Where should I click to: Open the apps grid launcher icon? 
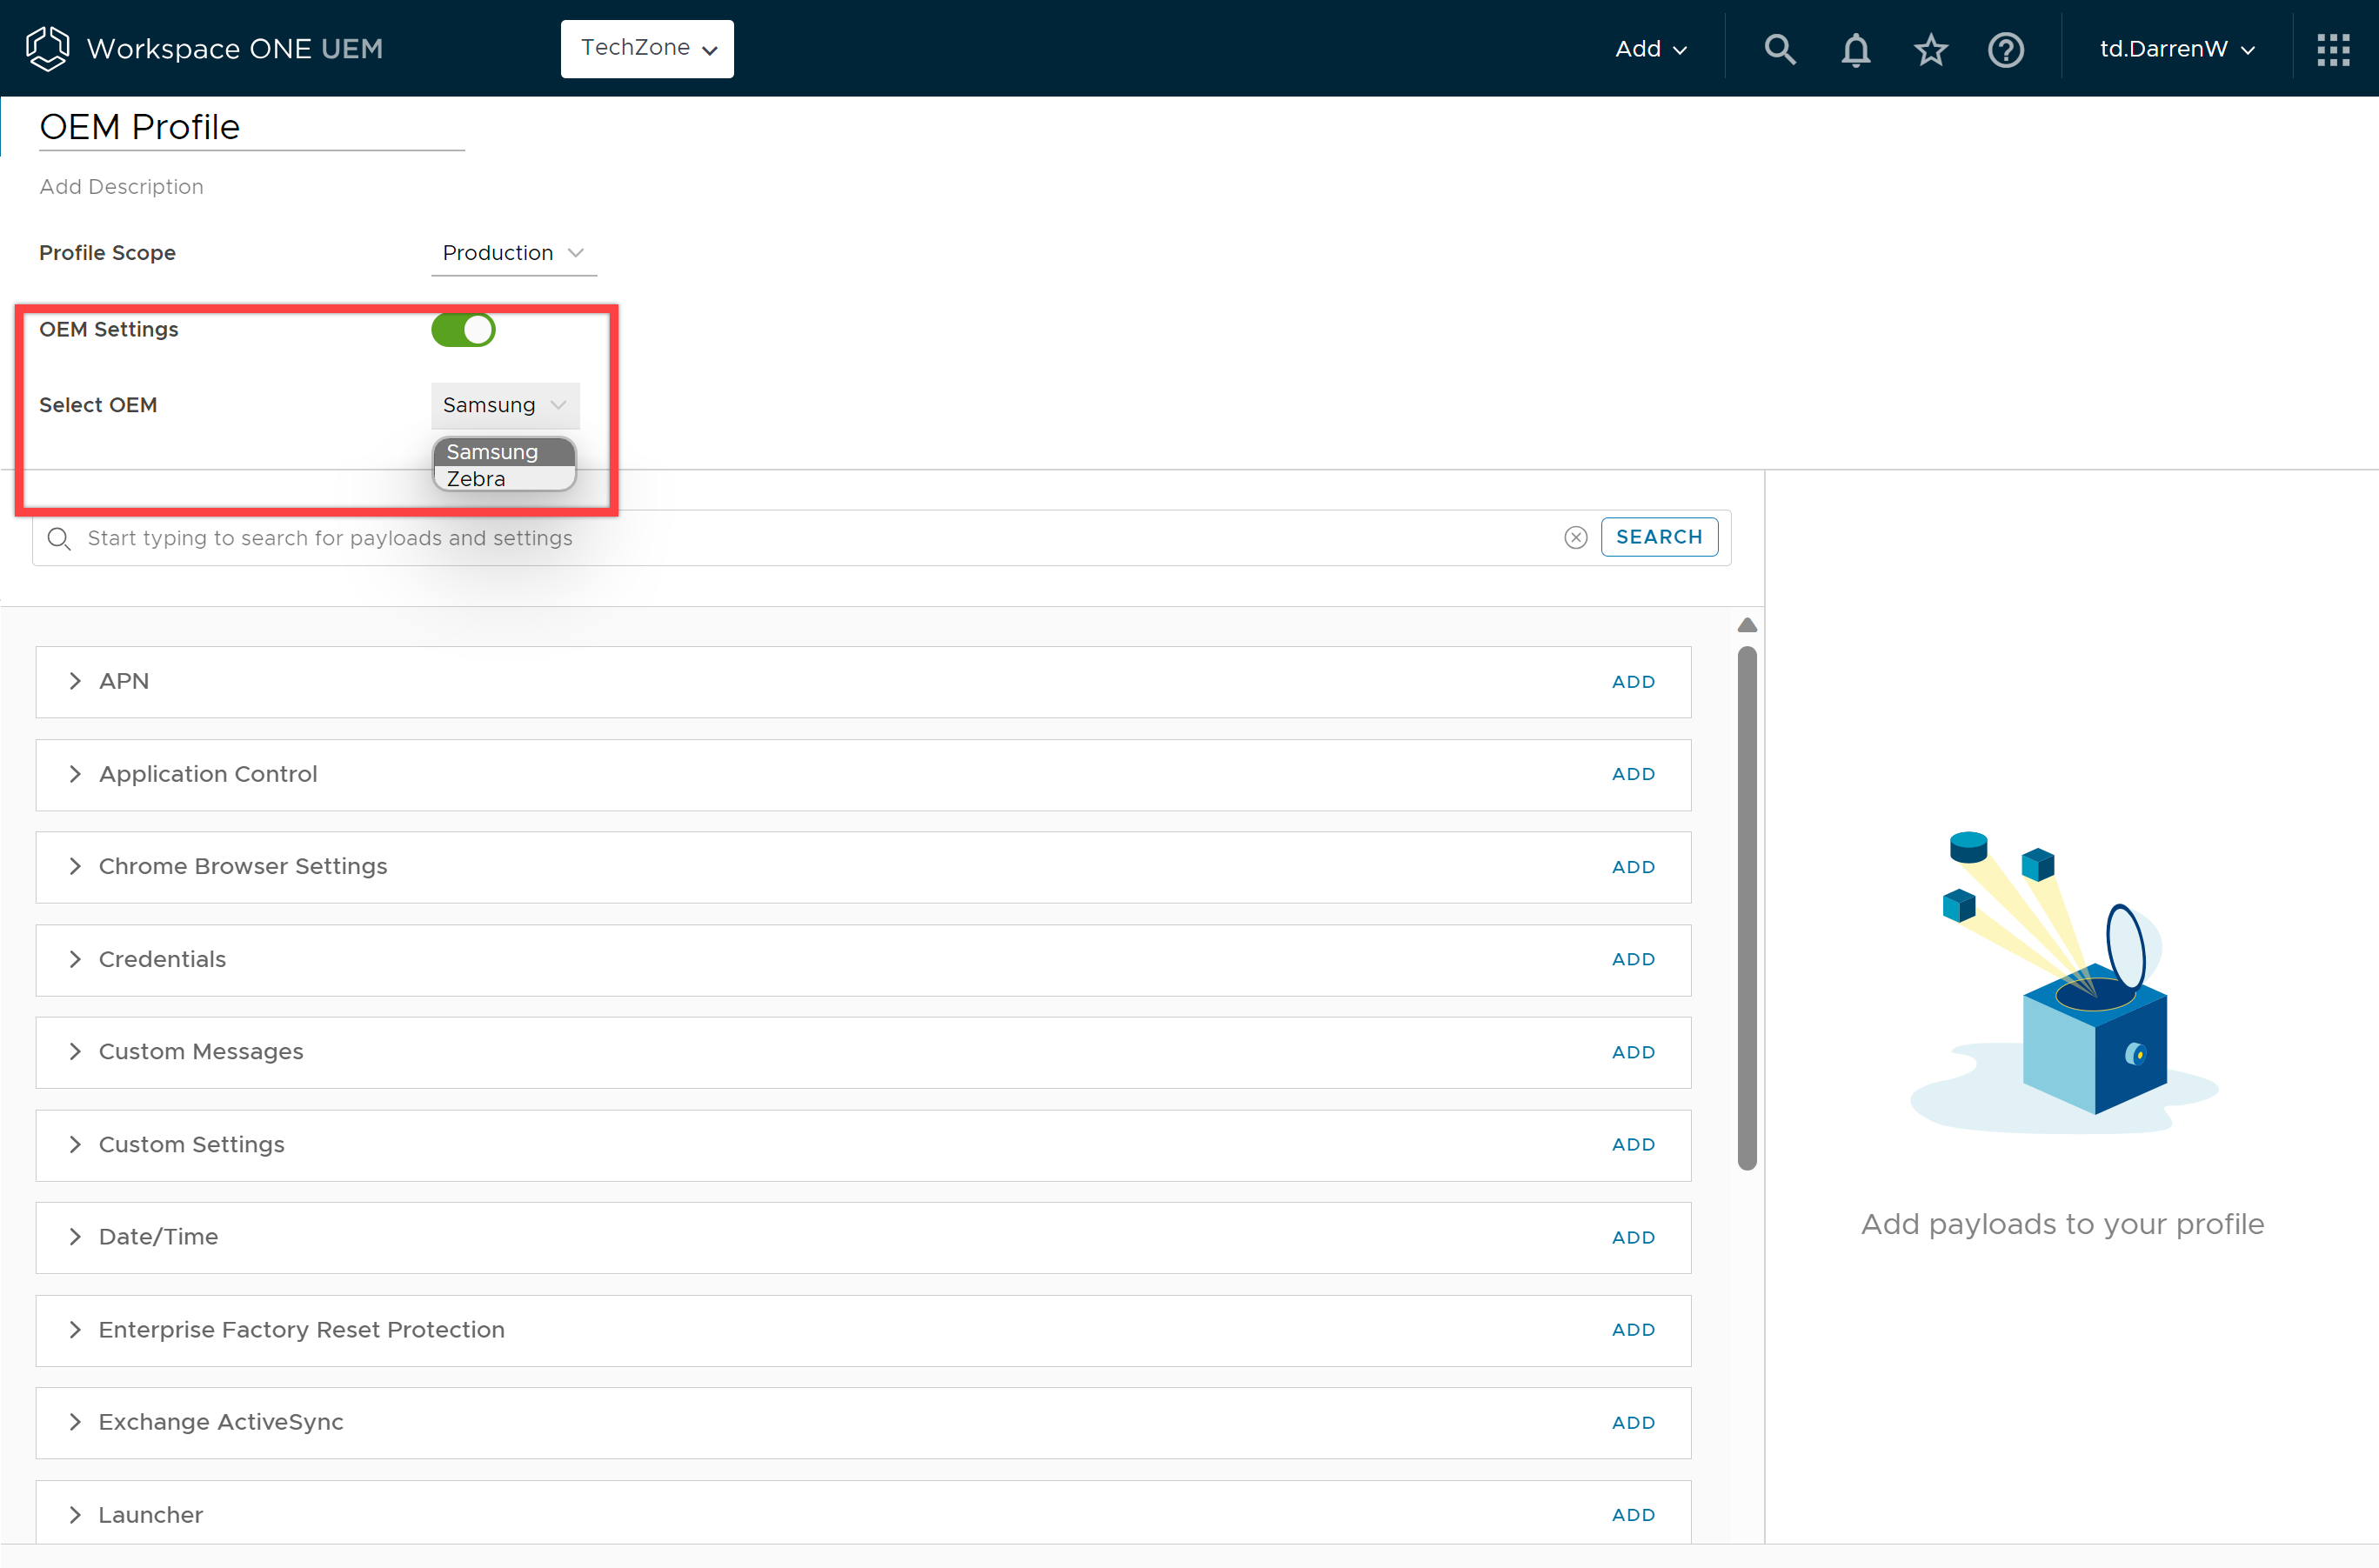tap(2333, 49)
